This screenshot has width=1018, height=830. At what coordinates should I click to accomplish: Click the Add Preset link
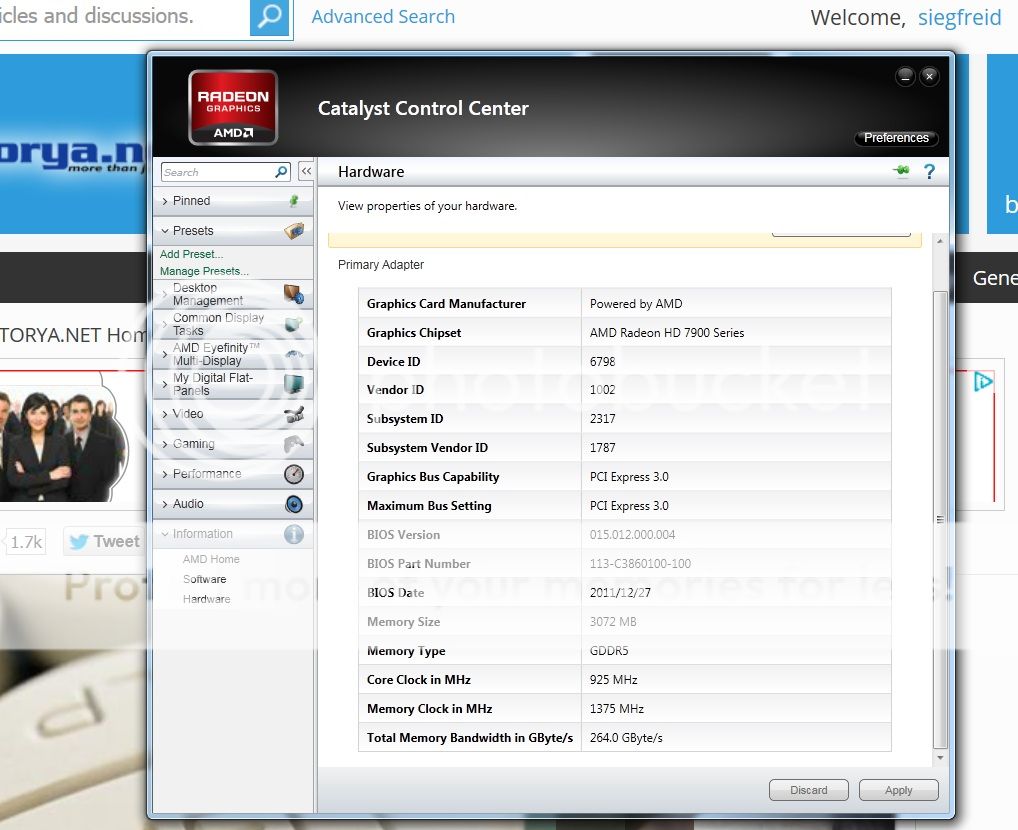[191, 254]
